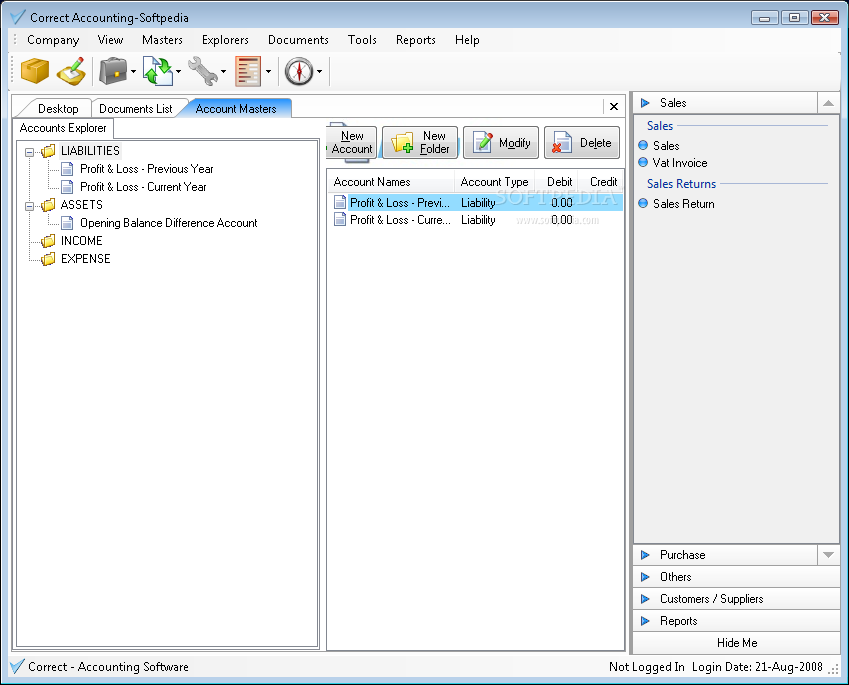Expand the Reports side panel
This screenshot has height=685, width=849.
click(736, 621)
